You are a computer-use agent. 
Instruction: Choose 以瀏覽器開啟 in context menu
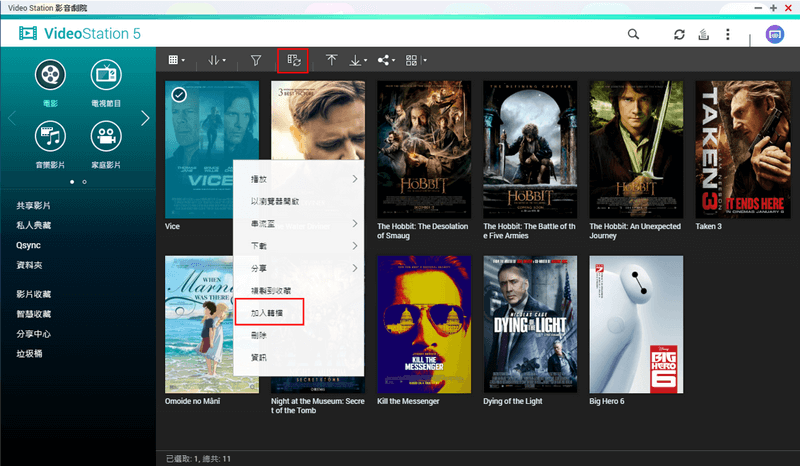coord(298,201)
